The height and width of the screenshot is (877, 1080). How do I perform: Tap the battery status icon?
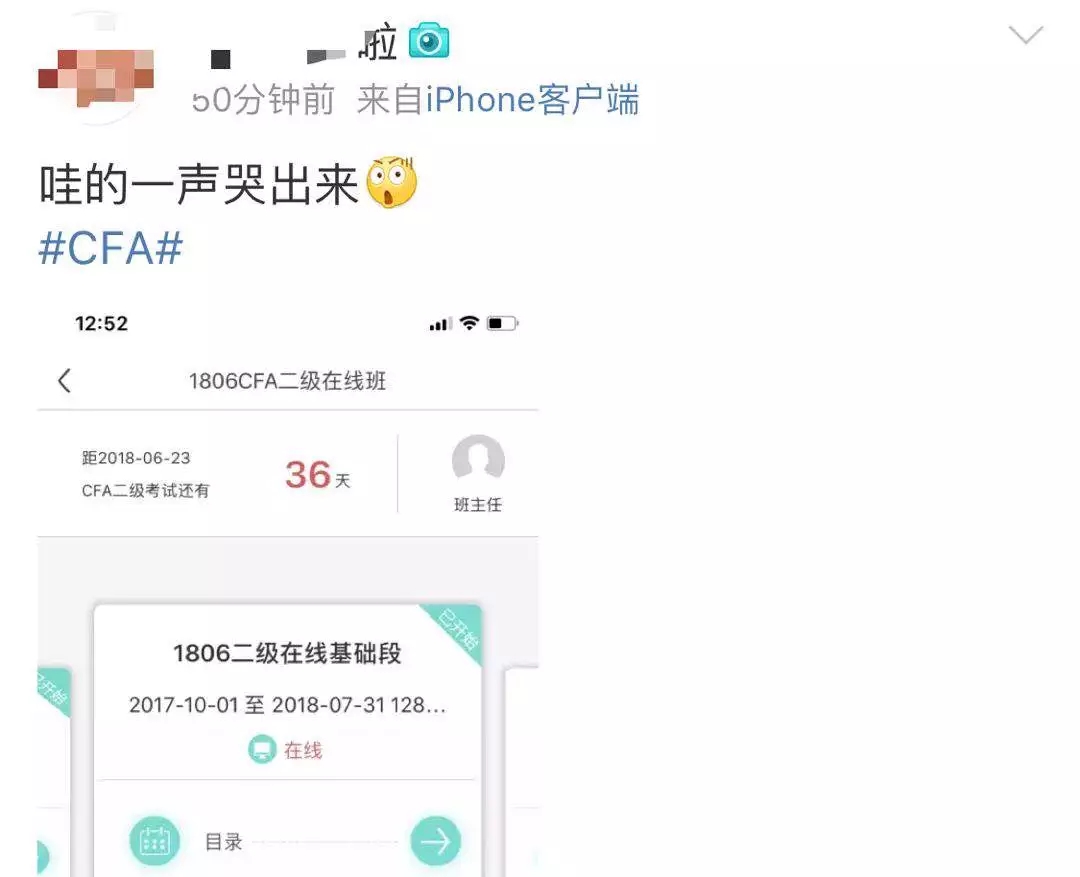502,323
